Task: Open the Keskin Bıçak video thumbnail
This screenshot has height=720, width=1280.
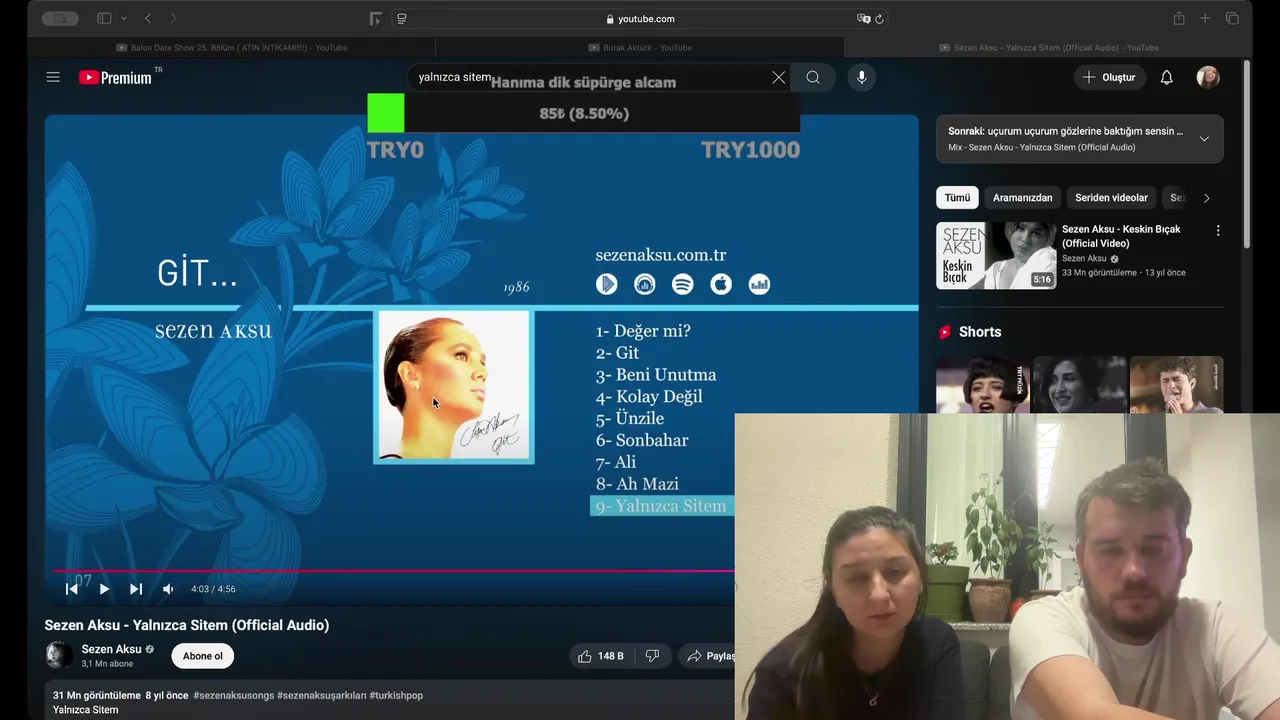Action: [x=996, y=255]
